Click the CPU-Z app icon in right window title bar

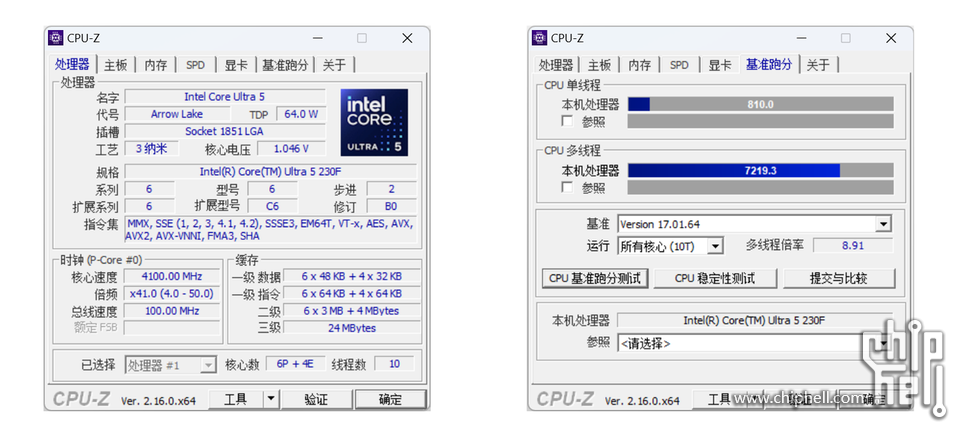[x=539, y=38]
